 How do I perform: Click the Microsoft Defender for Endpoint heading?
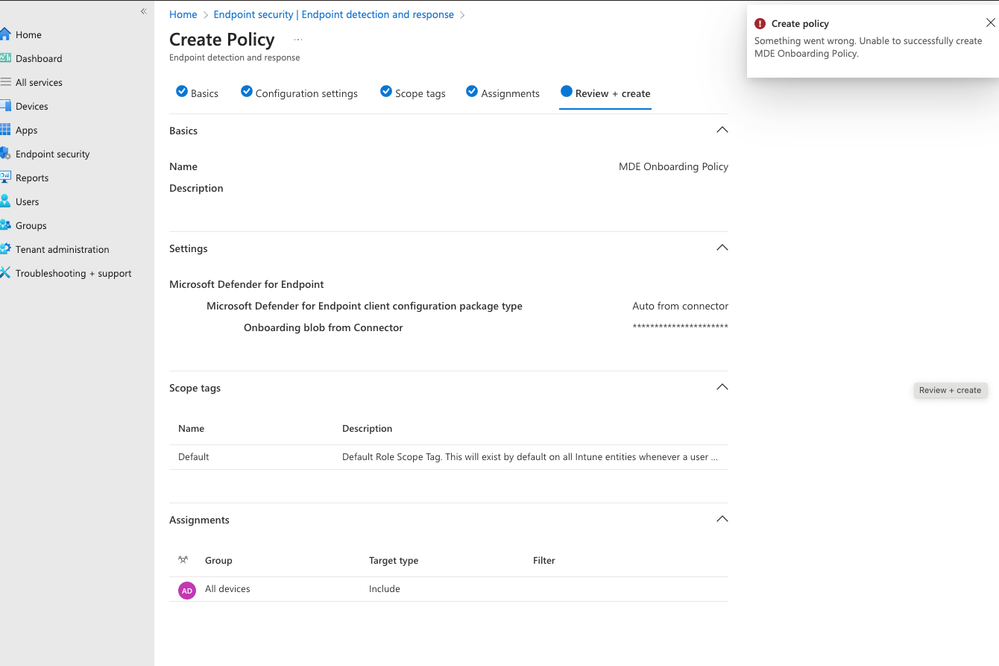click(x=246, y=284)
